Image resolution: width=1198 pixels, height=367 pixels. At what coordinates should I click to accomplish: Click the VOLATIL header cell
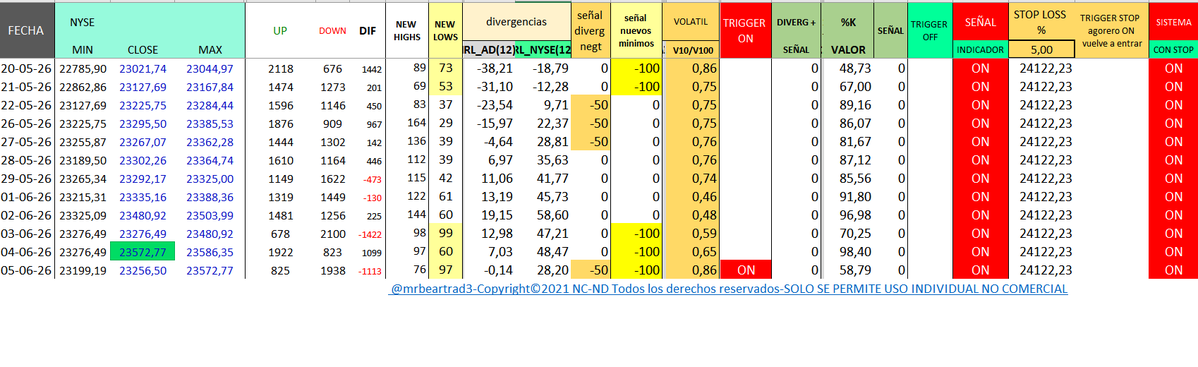coord(691,21)
